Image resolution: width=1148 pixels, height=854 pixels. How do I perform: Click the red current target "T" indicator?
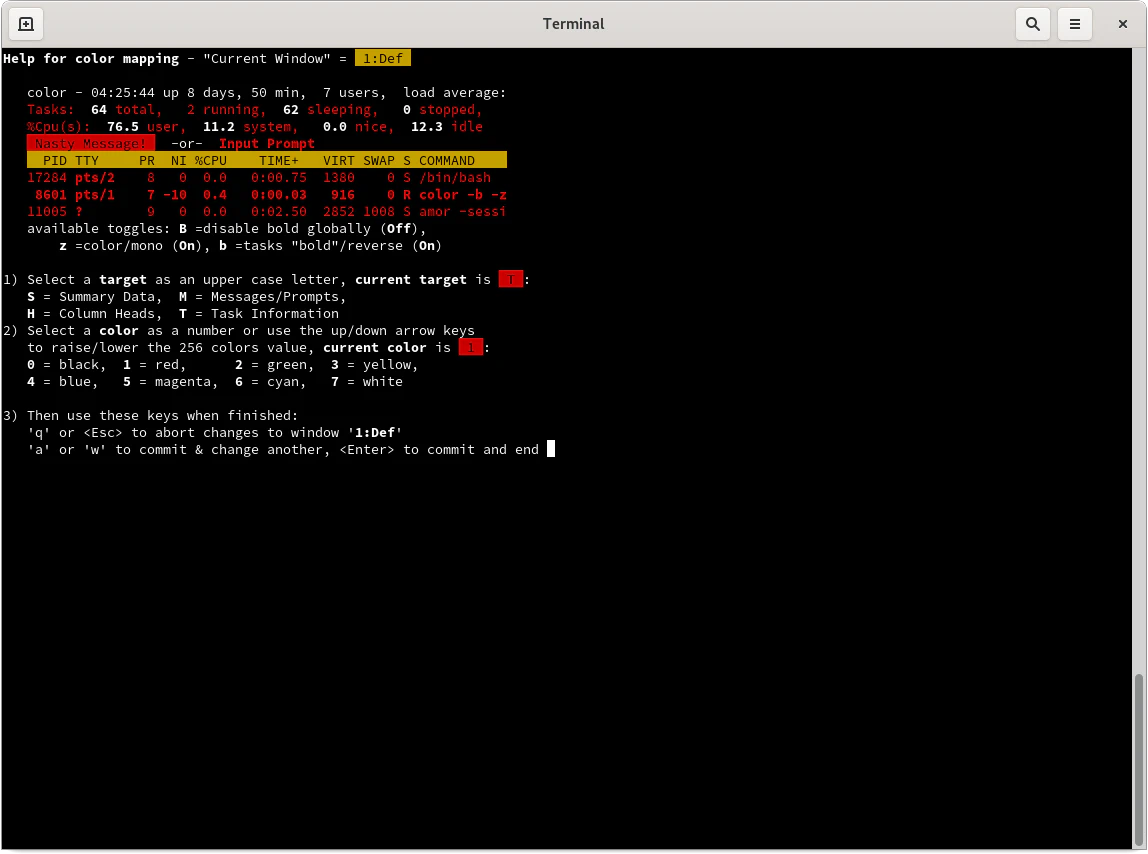510,280
